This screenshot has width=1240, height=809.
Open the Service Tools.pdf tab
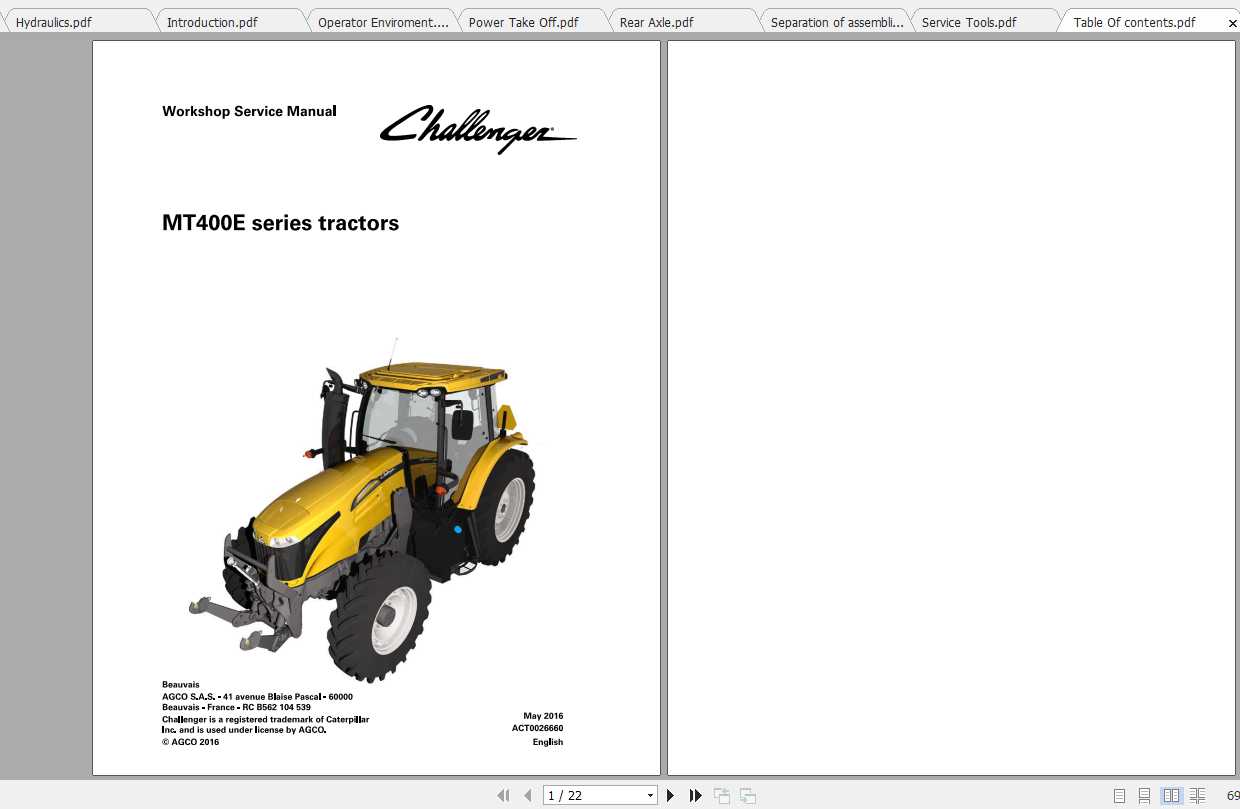pyautogui.click(x=984, y=21)
